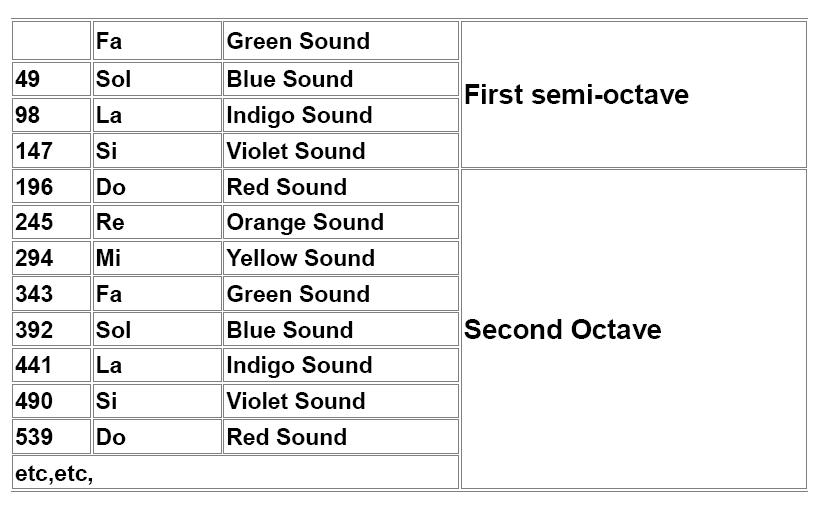Click the 147 number cell
825x510 pixels.
pos(34,151)
